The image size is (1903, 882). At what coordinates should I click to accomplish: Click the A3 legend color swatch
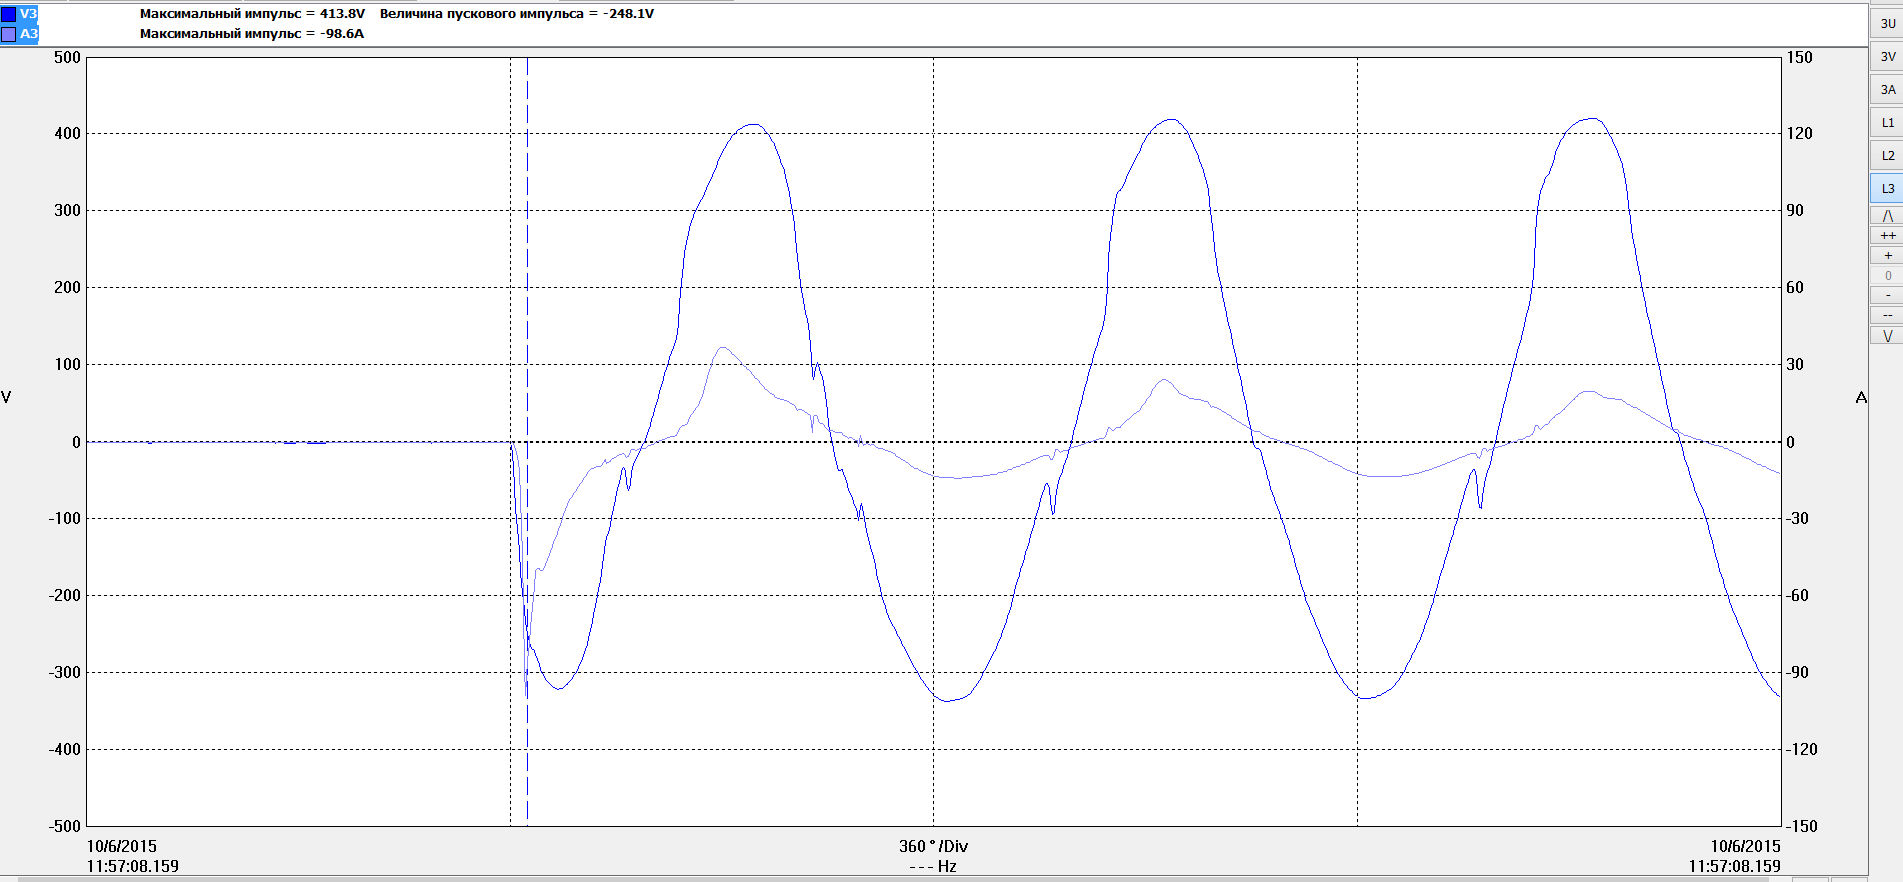[8, 34]
